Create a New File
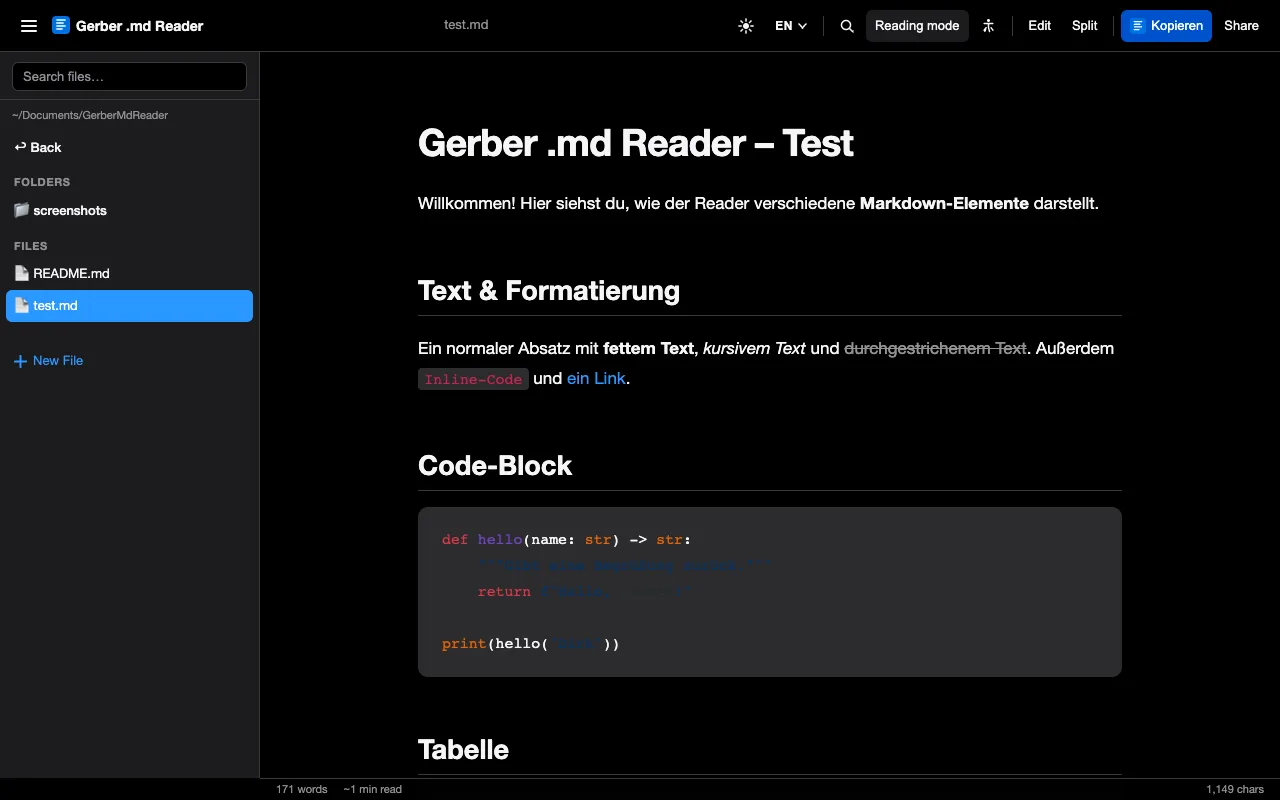The image size is (1280, 800). [x=48, y=361]
